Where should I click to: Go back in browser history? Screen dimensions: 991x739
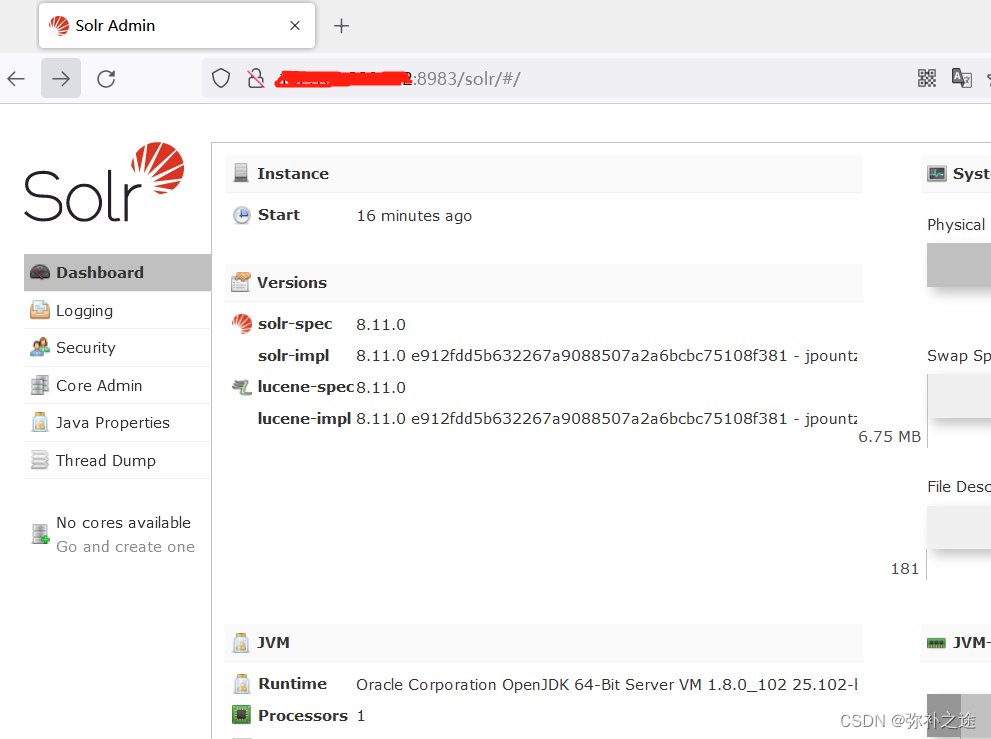[16, 78]
